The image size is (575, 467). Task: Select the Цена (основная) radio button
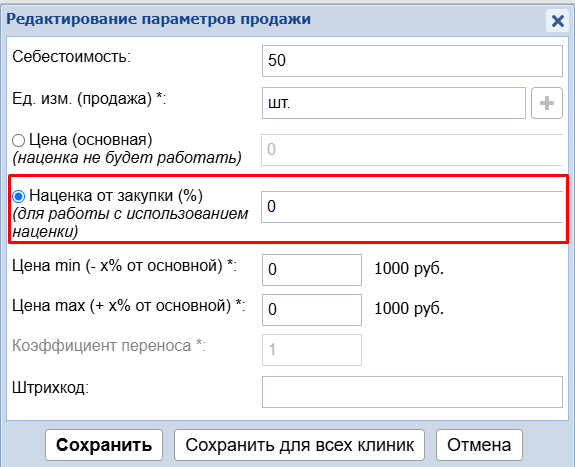(x=18, y=140)
